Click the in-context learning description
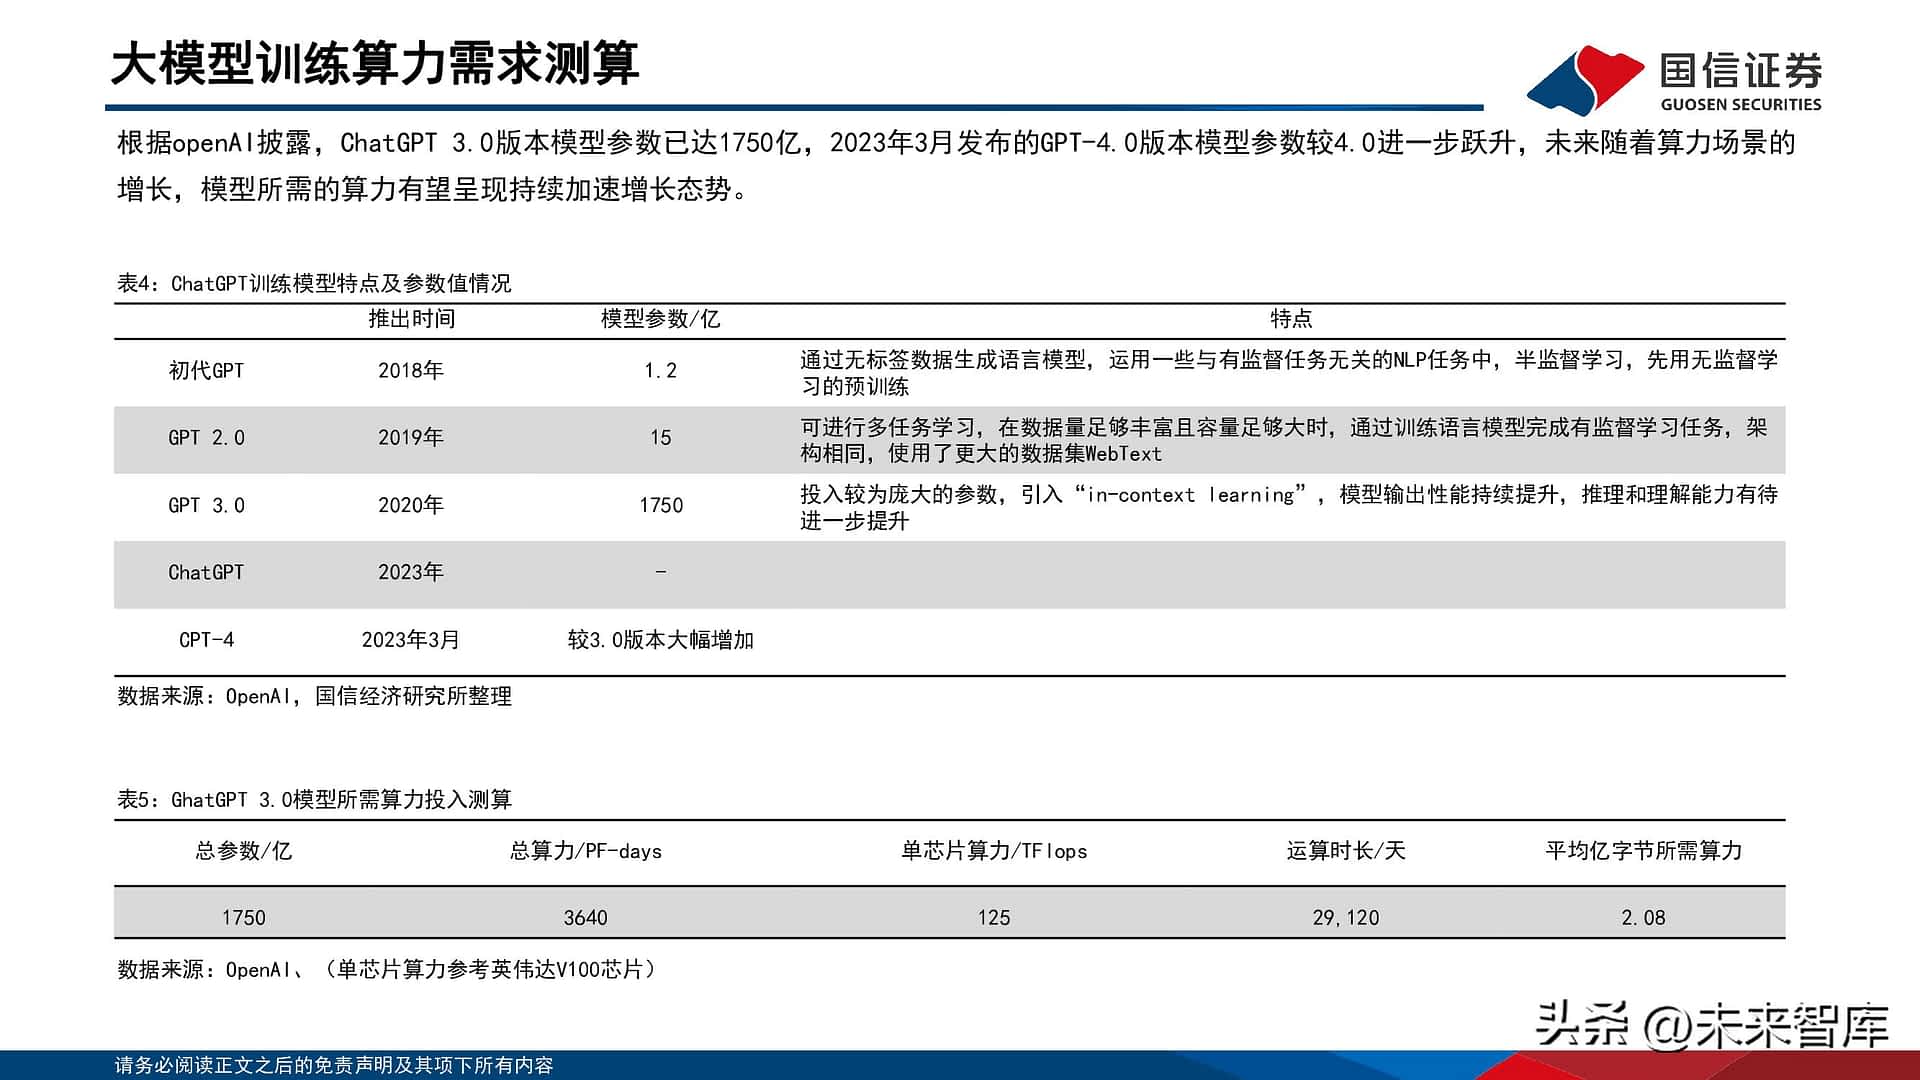 pos(1289,507)
